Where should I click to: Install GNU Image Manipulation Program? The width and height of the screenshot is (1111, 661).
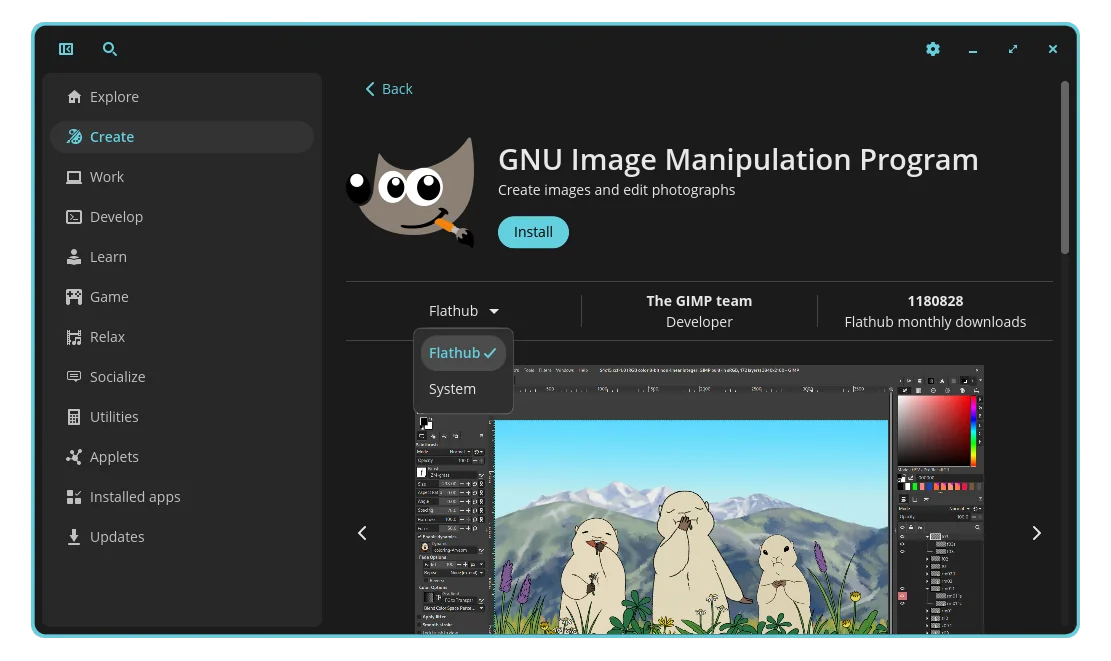click(x=533, y=232)
